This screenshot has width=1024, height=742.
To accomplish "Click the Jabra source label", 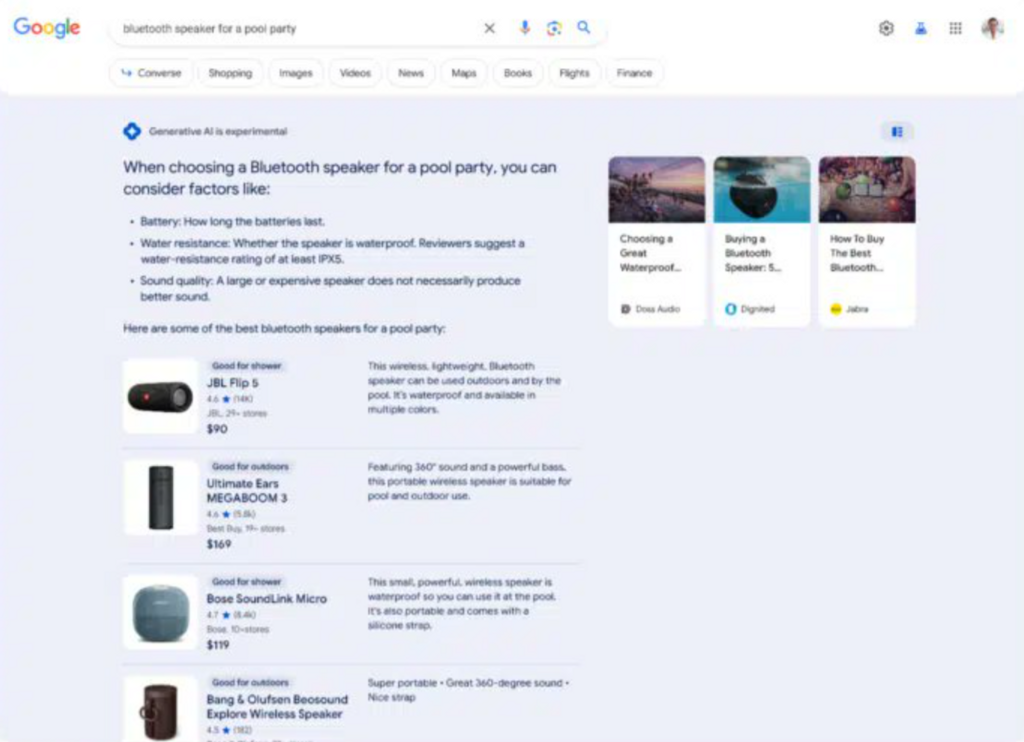I will tap(849, 309).
